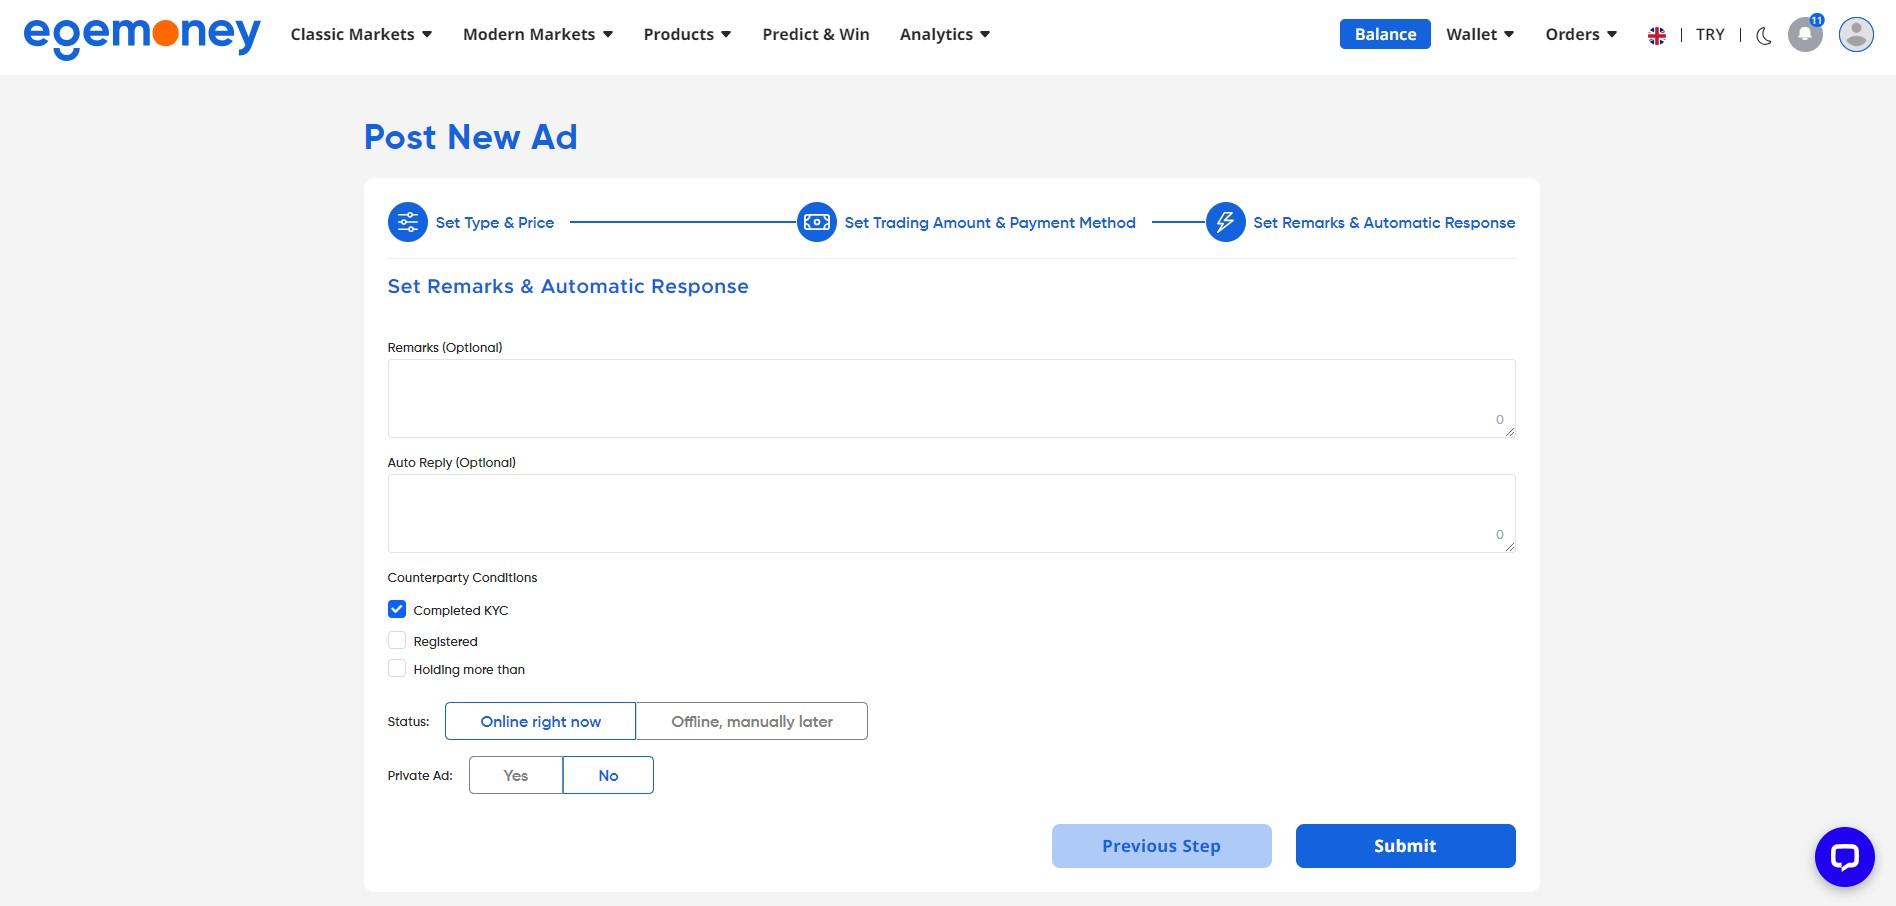Open the Wallet dropdown menu
The height and width of the screenshot is (906, 1896).
pyautogui.click(x=1479, y=34)
